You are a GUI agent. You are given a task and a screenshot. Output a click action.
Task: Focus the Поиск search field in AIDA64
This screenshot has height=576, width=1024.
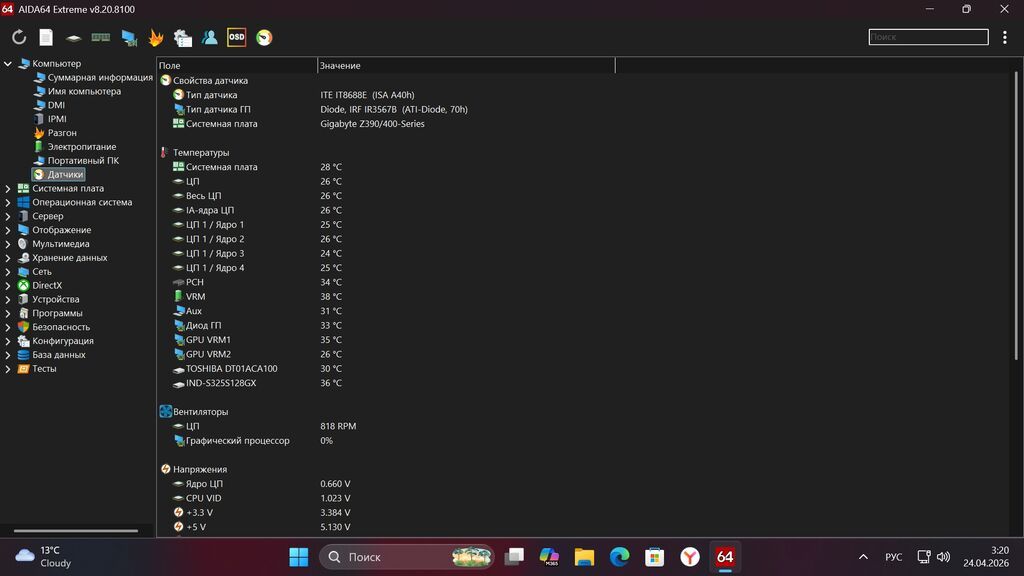pyautogui.click(x=928, y=37)
